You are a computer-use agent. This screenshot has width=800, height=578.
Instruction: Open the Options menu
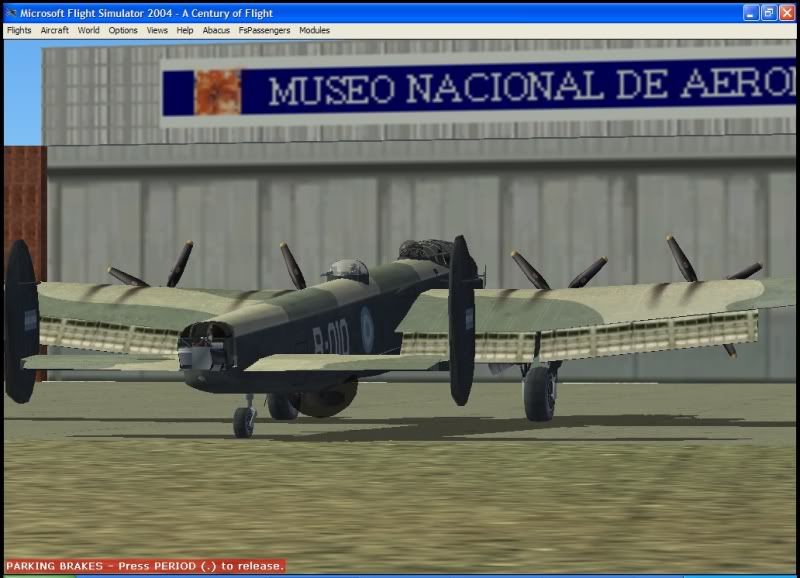point(123,31)
